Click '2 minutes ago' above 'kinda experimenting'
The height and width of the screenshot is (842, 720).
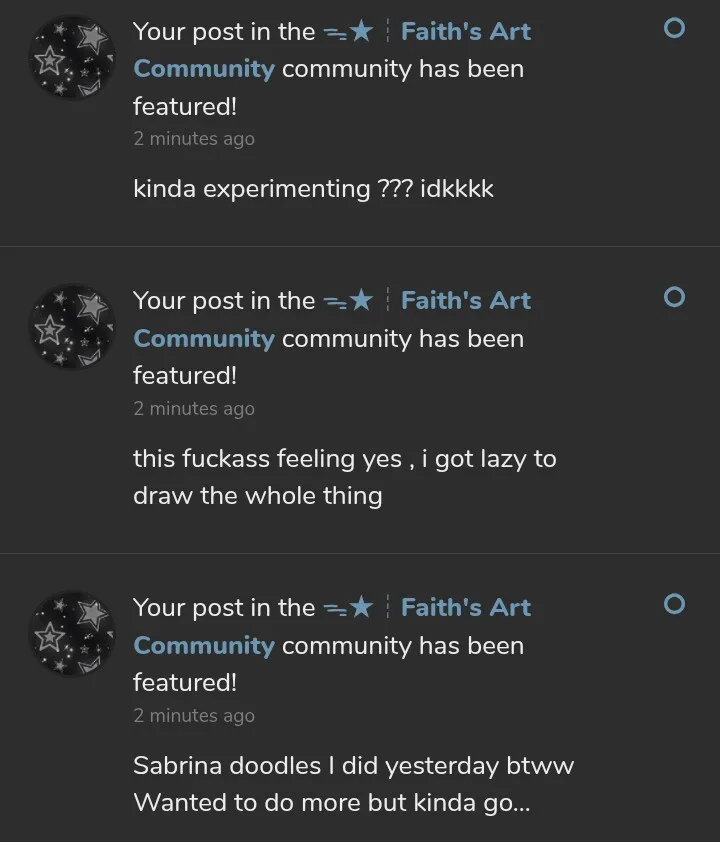(x=194, y=139)
